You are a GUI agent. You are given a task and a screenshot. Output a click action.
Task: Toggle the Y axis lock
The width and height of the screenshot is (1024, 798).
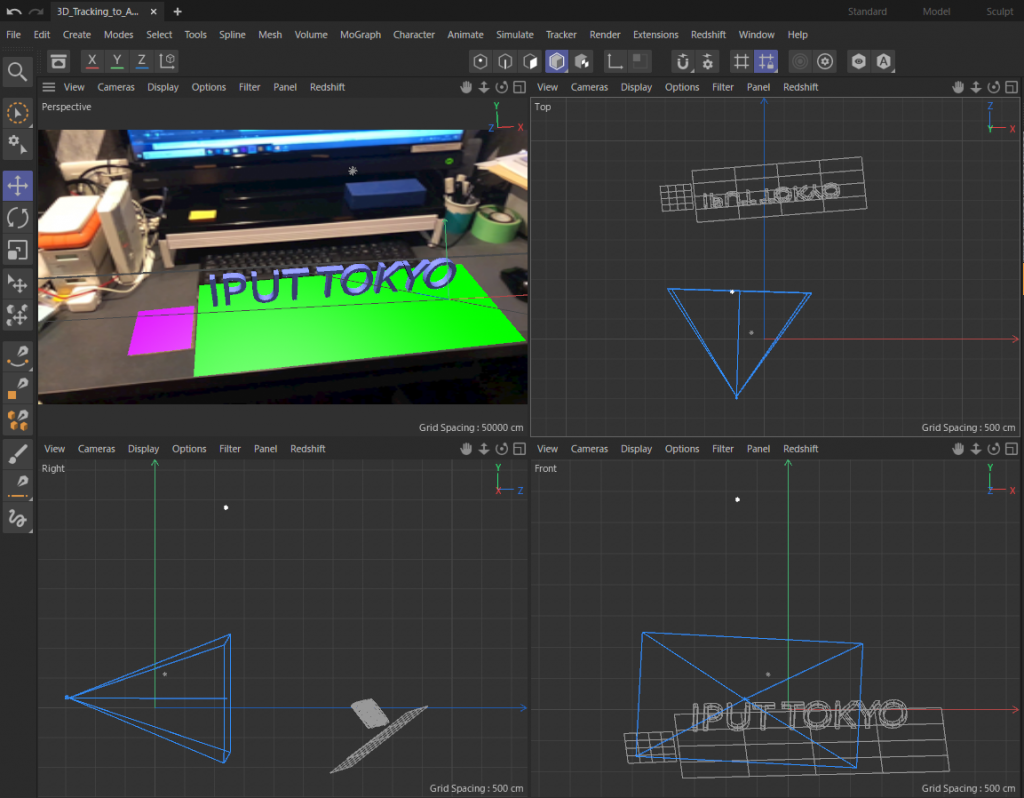coord(117,61)
